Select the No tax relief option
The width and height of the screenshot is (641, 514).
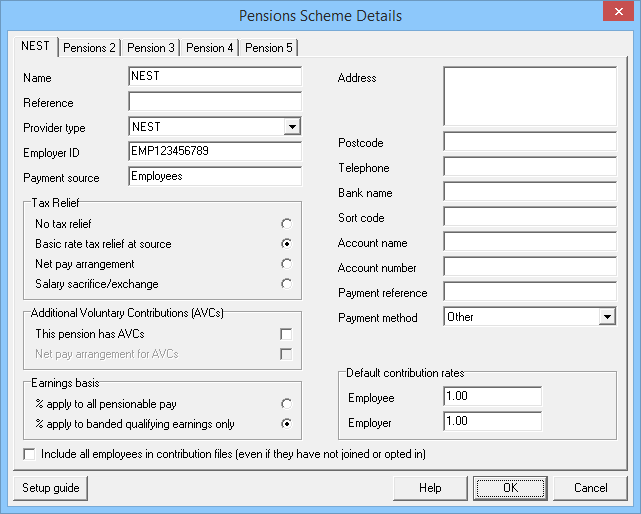(x=287, y=224)
